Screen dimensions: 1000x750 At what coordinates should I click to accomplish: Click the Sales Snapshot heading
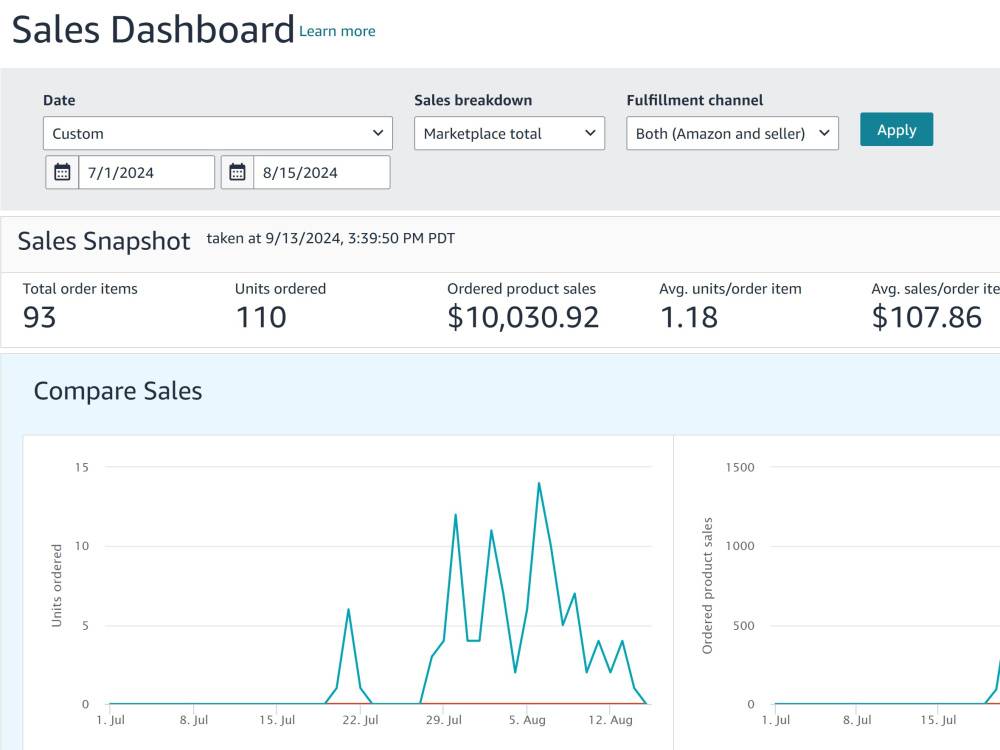point(104,241)
